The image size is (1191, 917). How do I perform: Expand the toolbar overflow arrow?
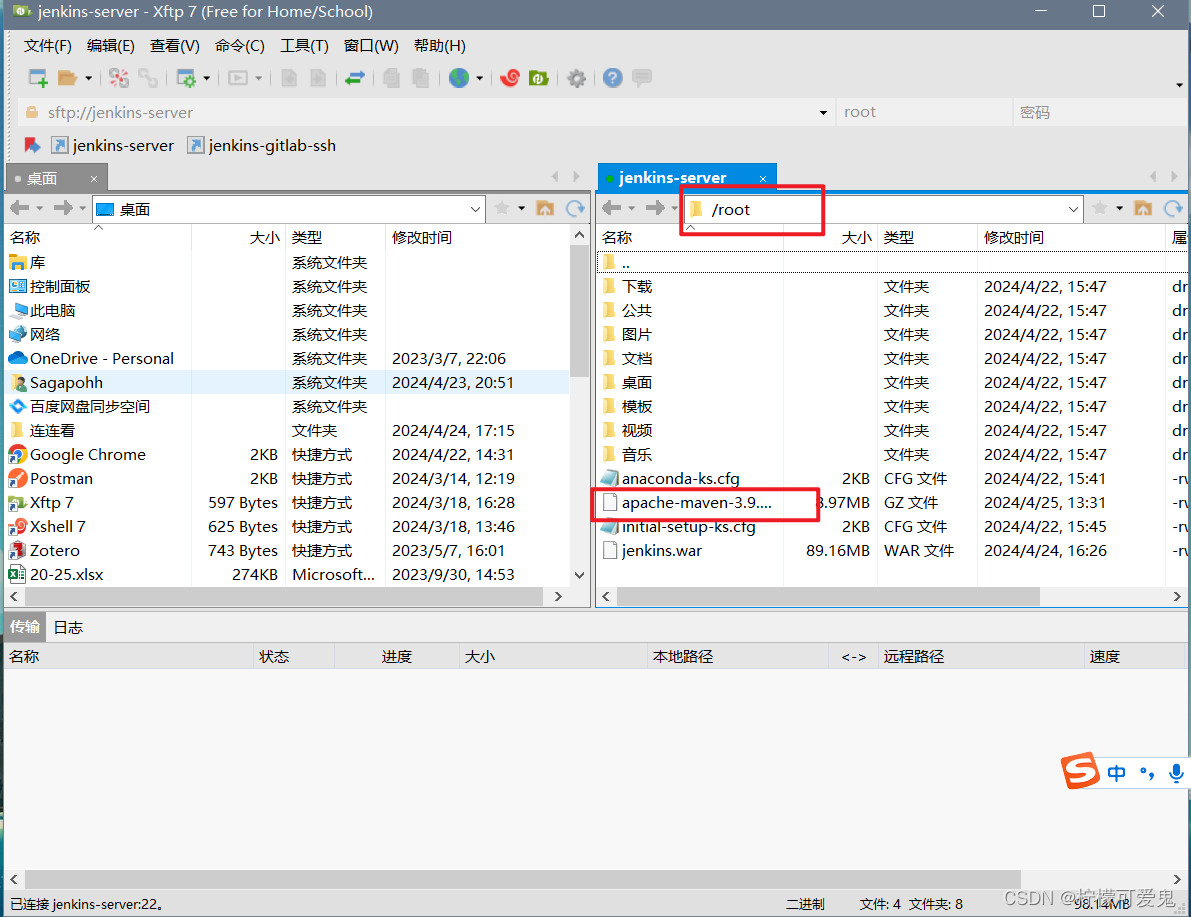pyautogui.click(x=1179, y=85)
